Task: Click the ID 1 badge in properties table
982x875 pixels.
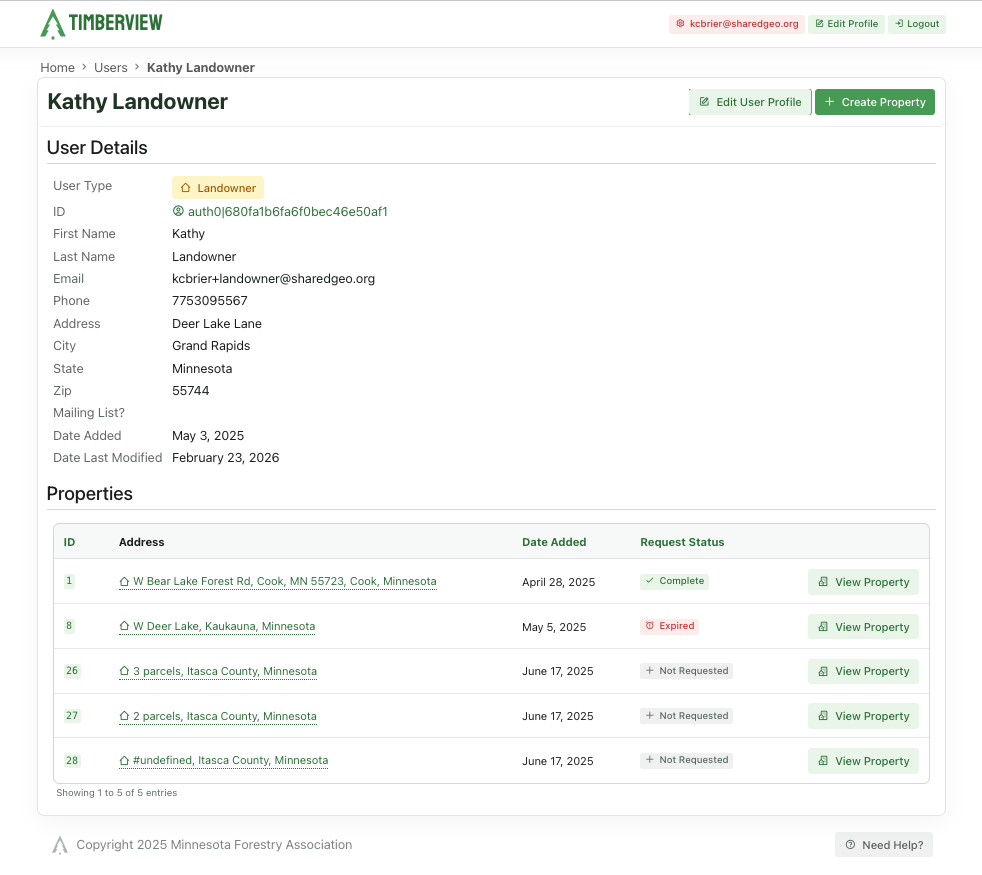Action: point(69,581)
